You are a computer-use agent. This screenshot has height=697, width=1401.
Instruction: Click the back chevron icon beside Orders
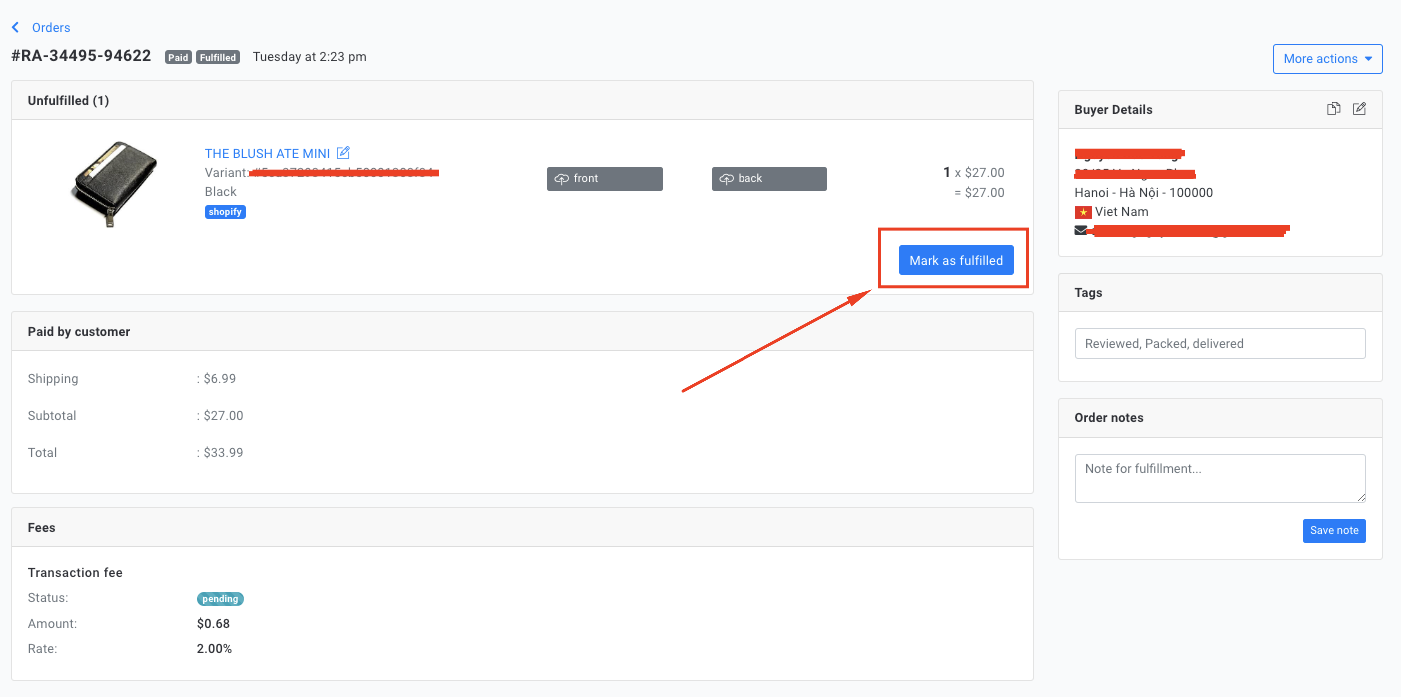(x=15, y=28)
